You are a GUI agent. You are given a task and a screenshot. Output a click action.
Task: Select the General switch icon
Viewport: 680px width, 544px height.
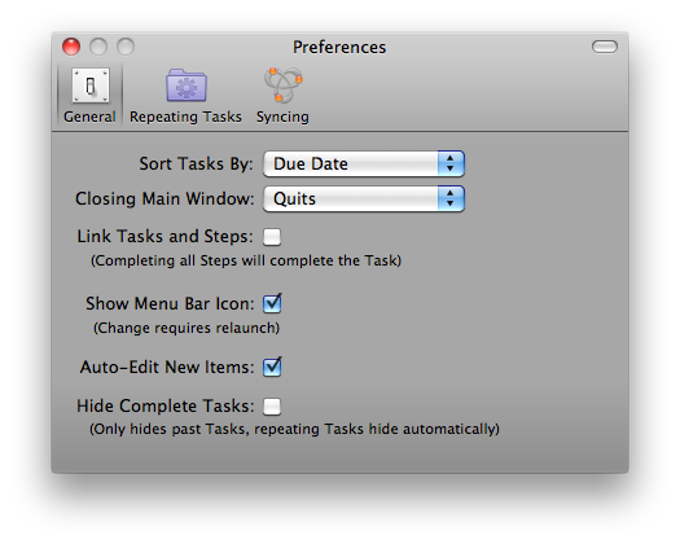point(90,86)
